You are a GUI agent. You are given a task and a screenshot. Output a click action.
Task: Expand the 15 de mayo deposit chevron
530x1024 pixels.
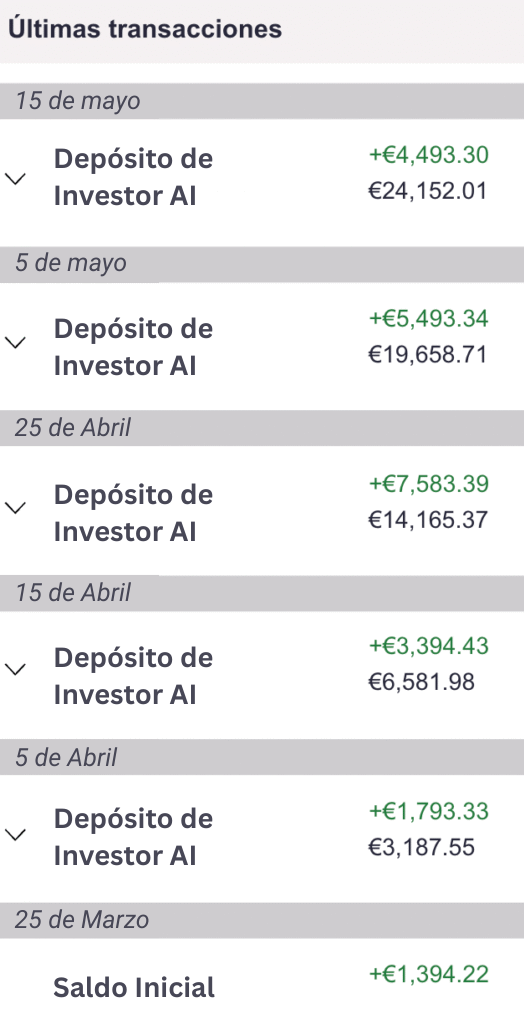pyautogui.click(x=15, y=178)
